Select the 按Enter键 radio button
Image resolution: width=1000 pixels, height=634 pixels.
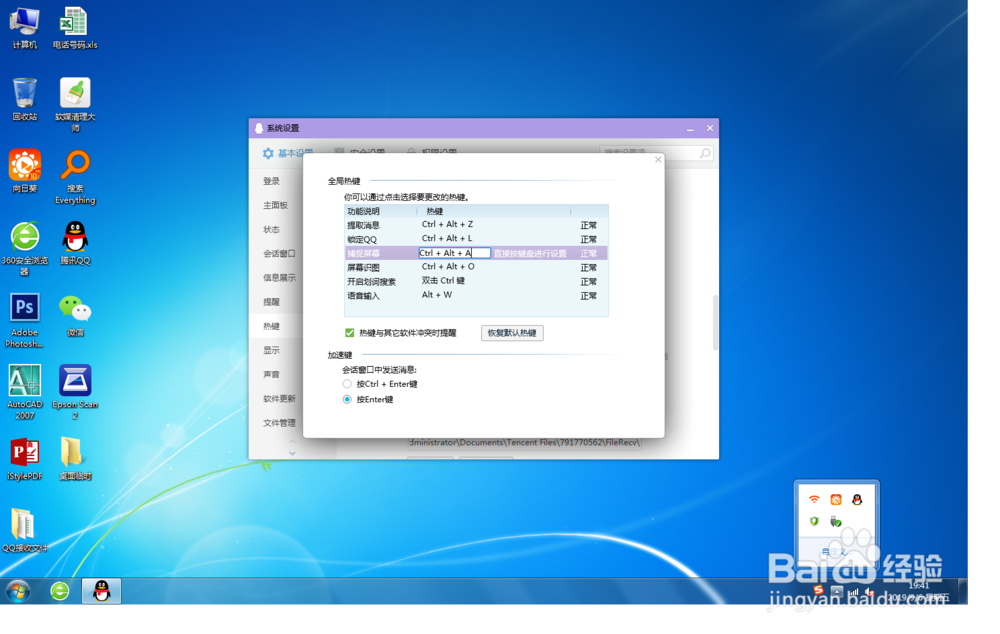pos(347,399)
